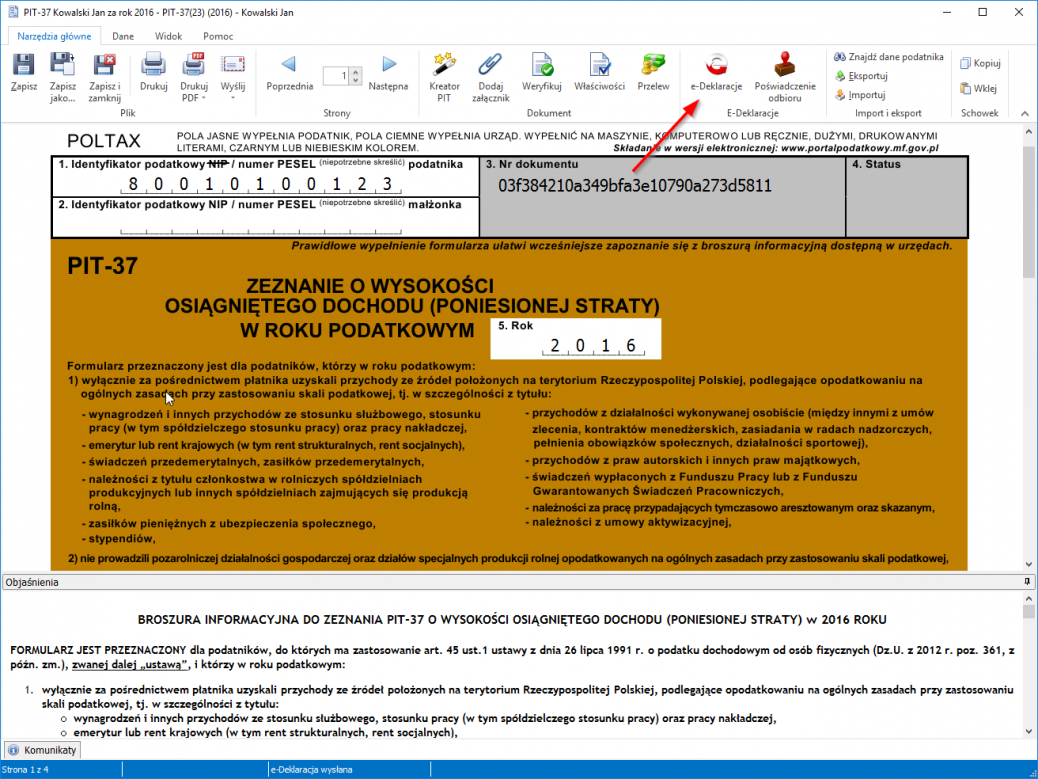Open the Kreator PIT wizard
The image size is (1038, 779).
click(444, 71)
